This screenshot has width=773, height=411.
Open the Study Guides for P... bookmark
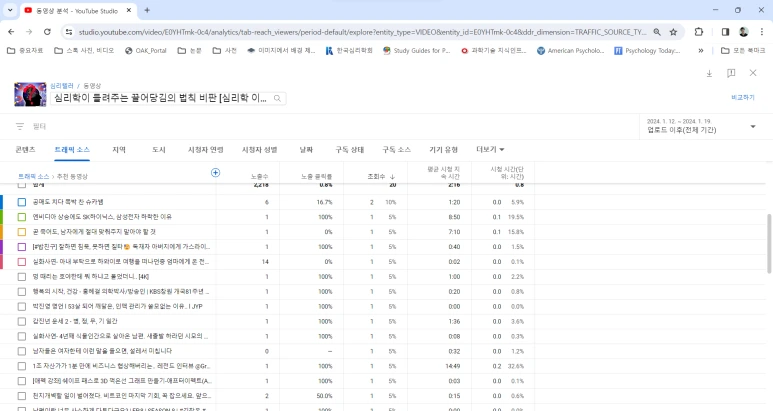click(417, 50)
